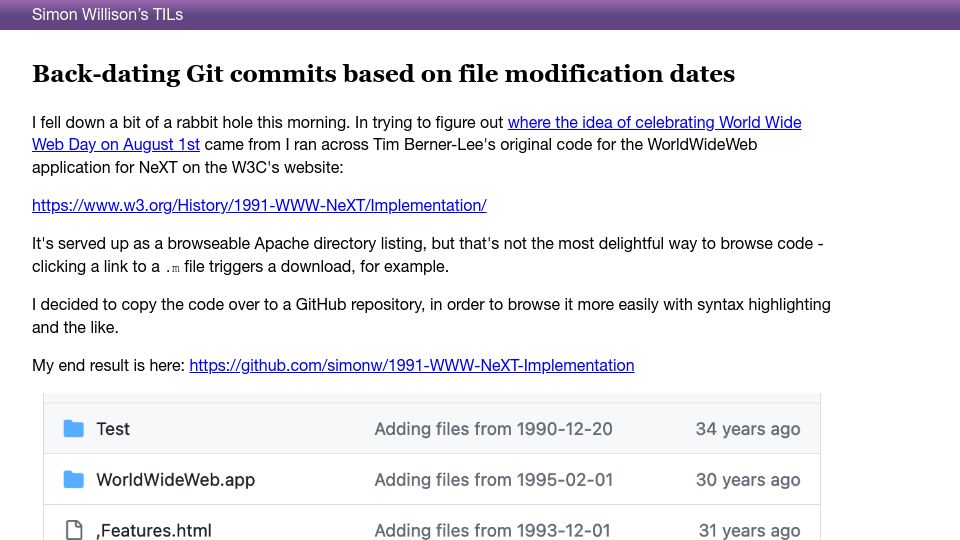Click the "34 years ago" timestamp

click(748, 429)
